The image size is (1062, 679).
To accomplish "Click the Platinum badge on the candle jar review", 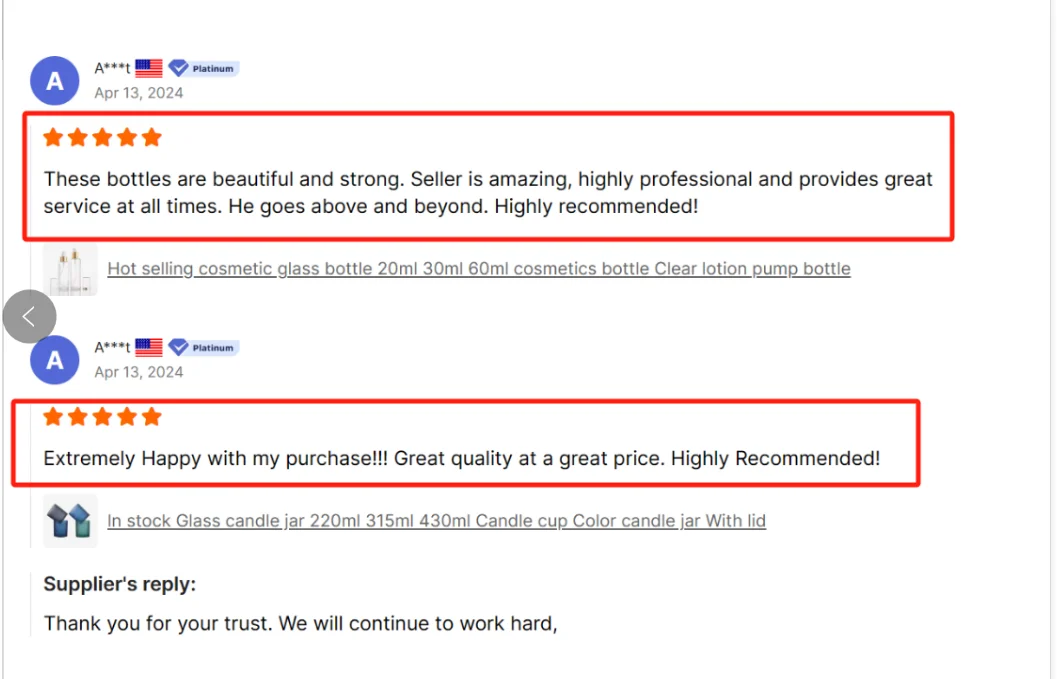I will click(204, 347).
